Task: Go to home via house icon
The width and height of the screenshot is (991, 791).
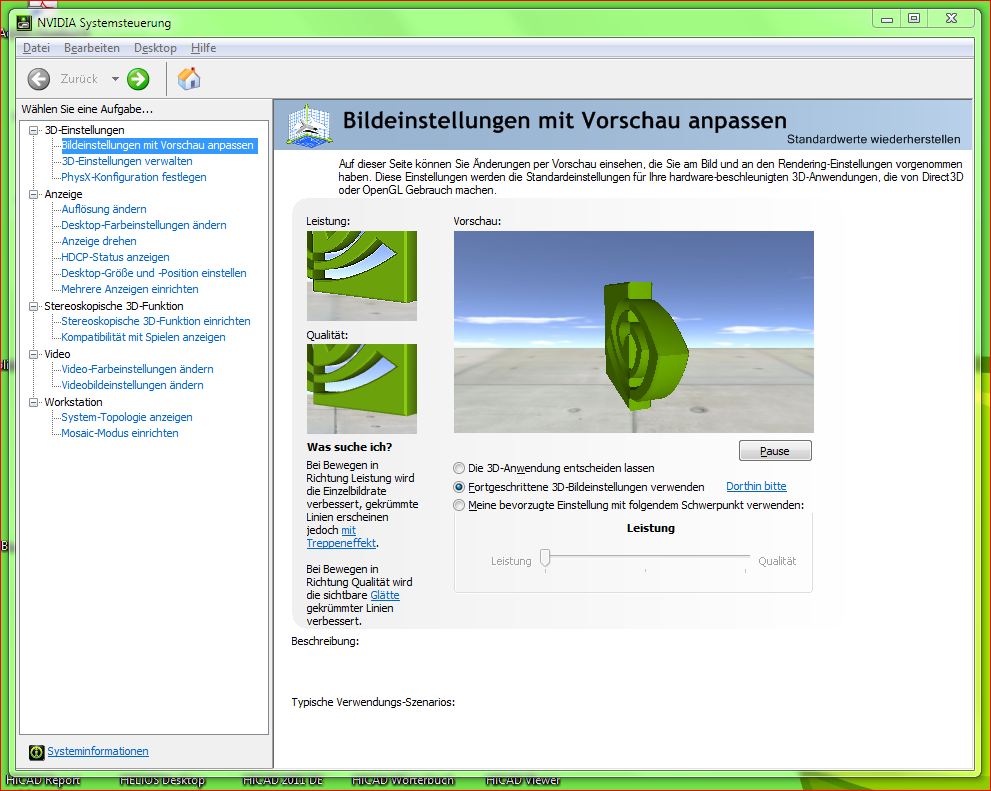Action: [x=188, y=79]
